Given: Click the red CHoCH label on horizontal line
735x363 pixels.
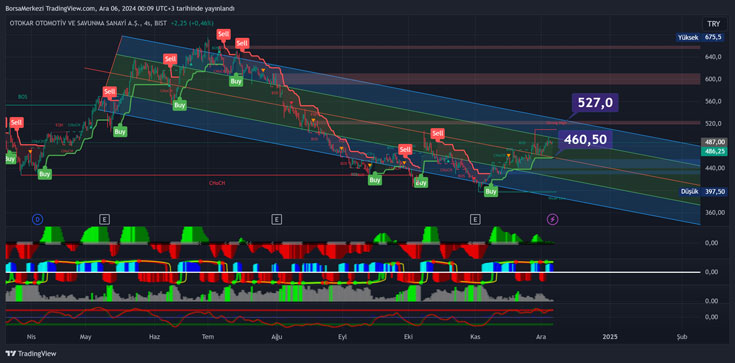Looking at the screenshot, I should click(217, 183).
